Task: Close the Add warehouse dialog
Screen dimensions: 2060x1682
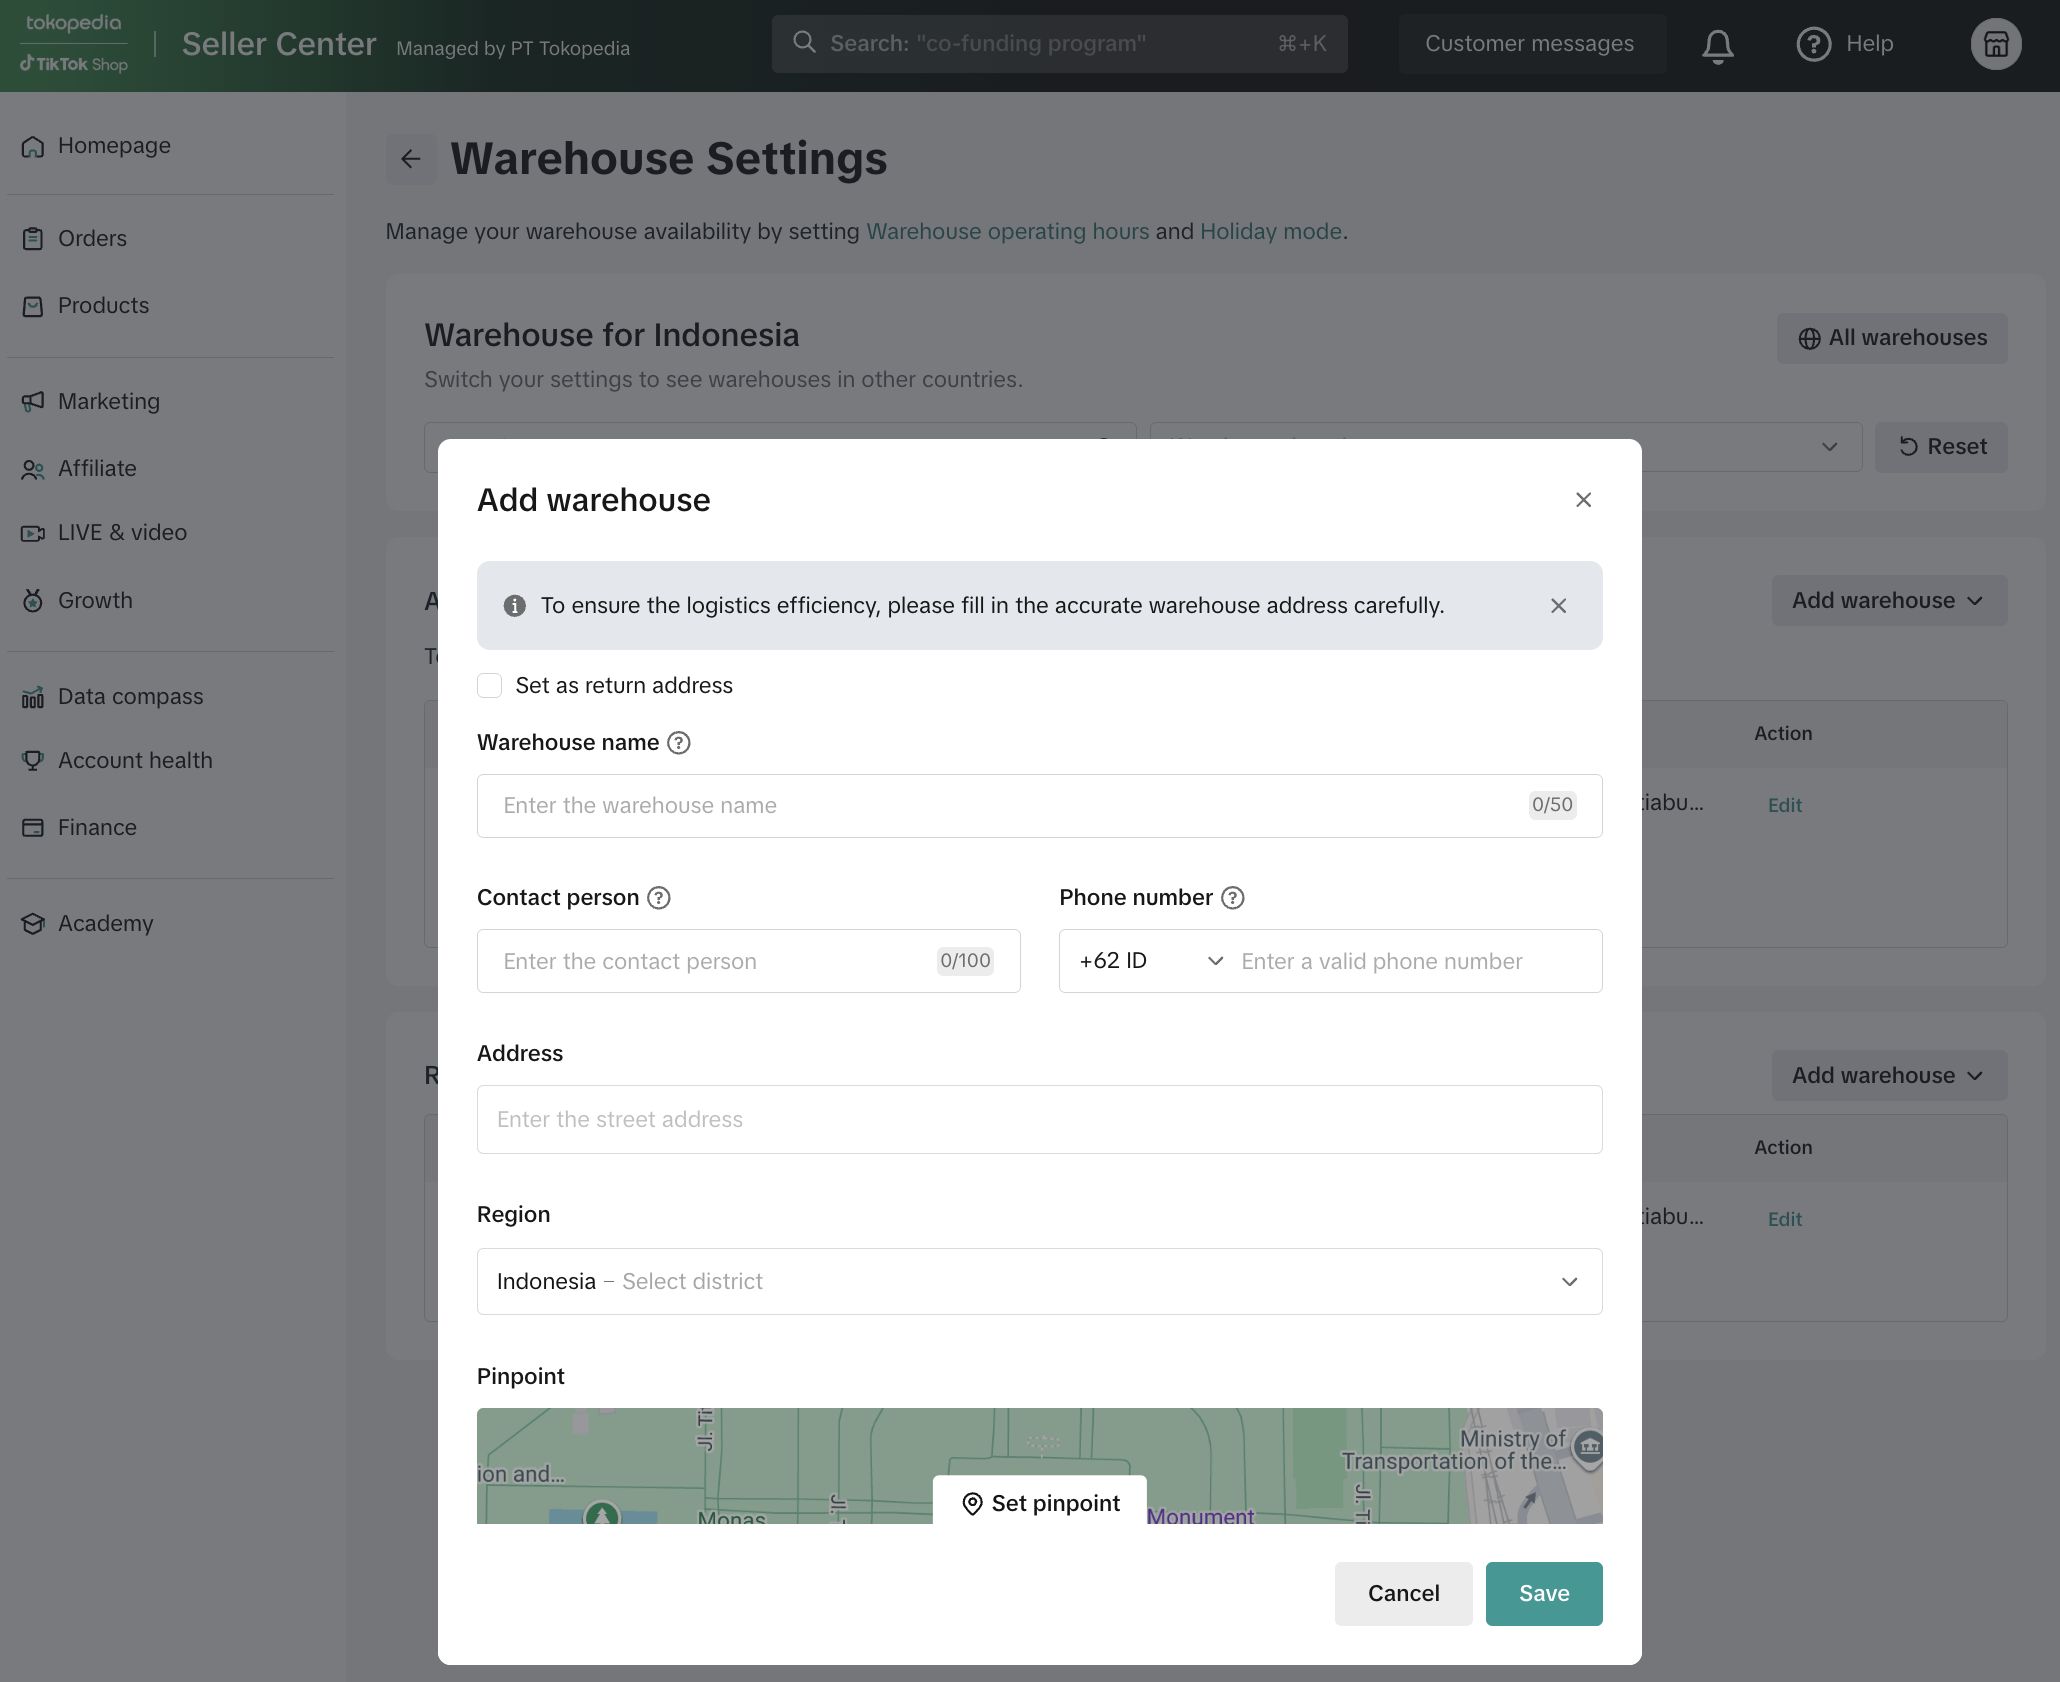Action: pyautogui.click(x=1583, y=500)
